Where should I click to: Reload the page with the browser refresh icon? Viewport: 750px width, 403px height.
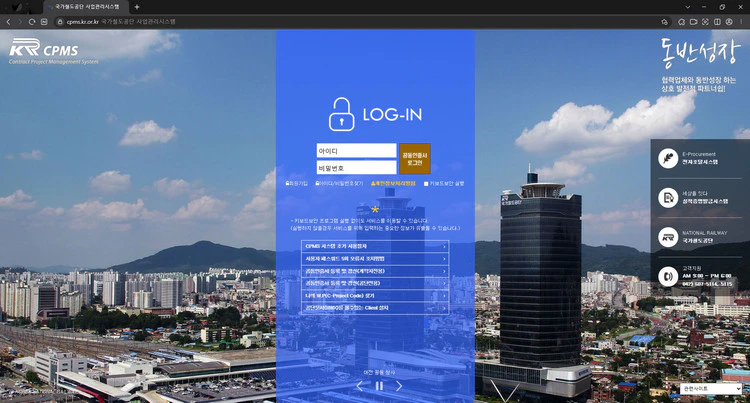(32, 21)
